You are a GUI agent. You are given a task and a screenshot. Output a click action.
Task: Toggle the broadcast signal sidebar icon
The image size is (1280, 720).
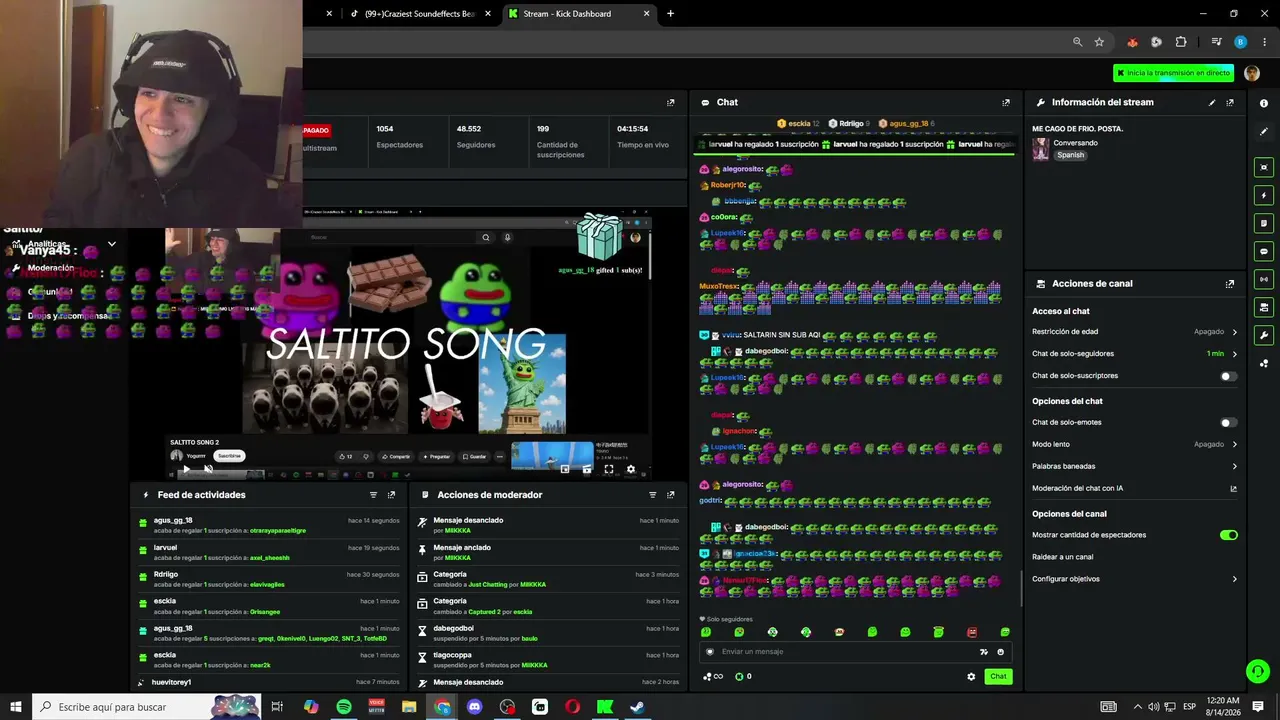(1264, 279)
